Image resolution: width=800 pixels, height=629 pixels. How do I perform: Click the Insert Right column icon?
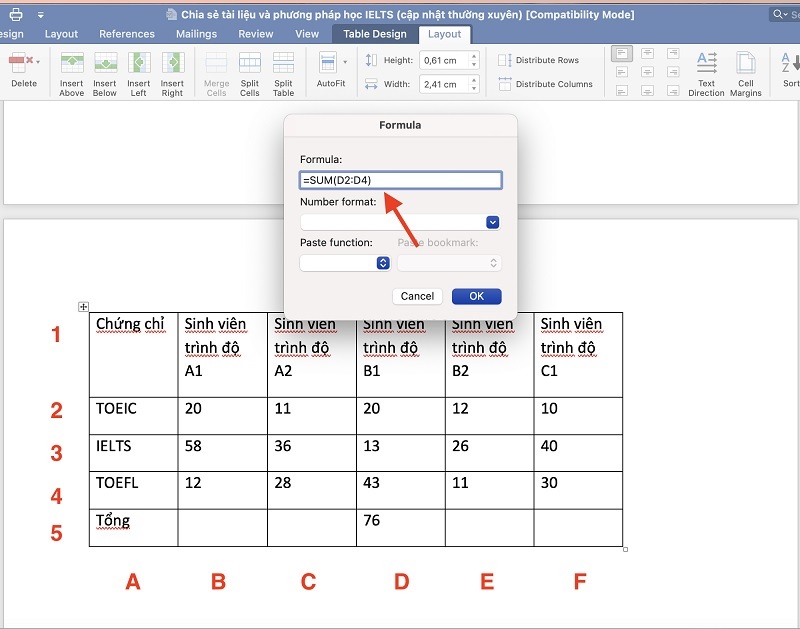[x=172, y=66]
